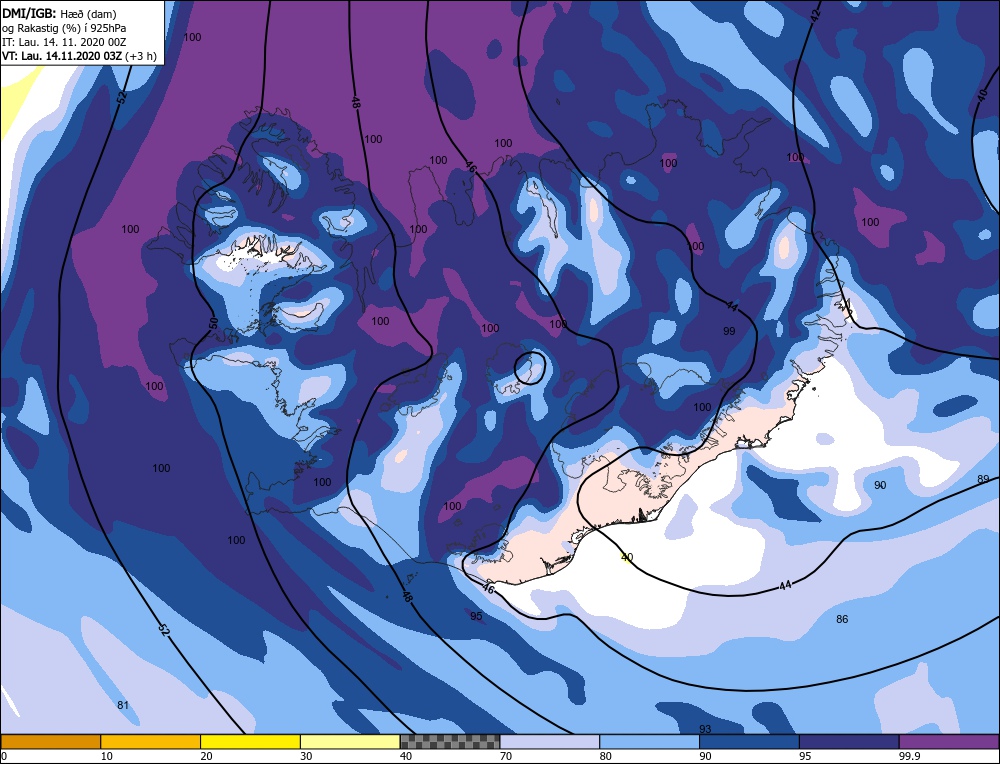Click the legend scale label '70'
The width and height of the screenshot is (1000, 764).
tap(506, 756)
